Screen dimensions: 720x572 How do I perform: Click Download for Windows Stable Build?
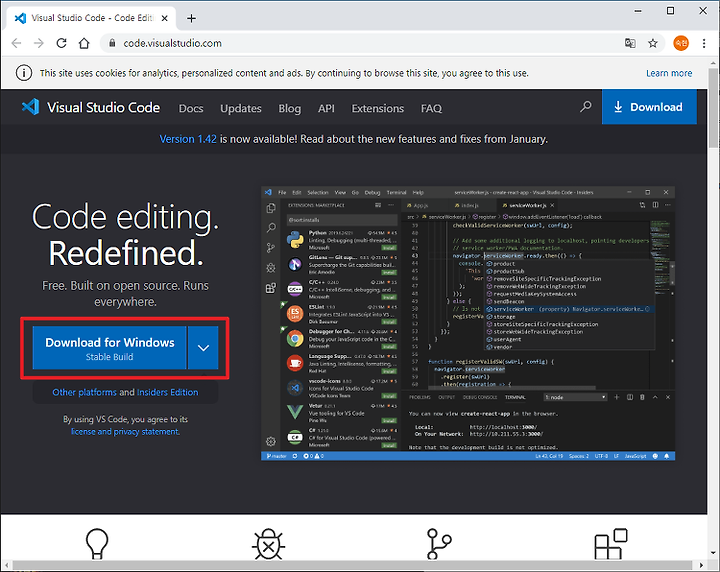(109, 348)
